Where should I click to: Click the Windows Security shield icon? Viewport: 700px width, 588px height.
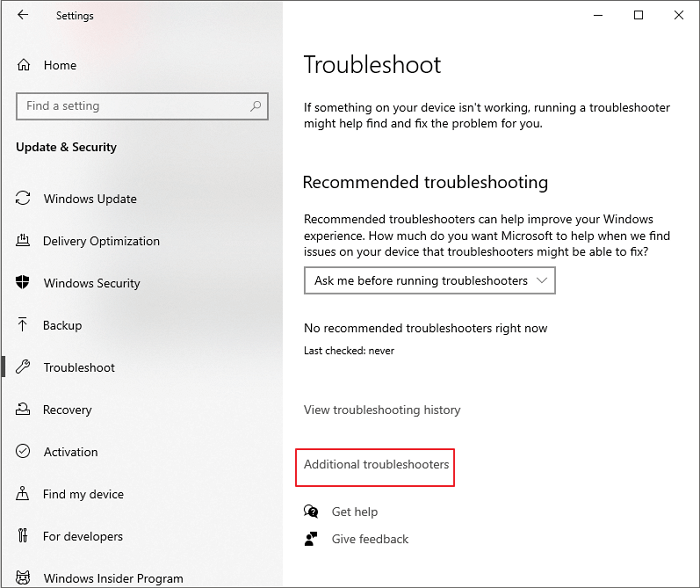point(23,283)
